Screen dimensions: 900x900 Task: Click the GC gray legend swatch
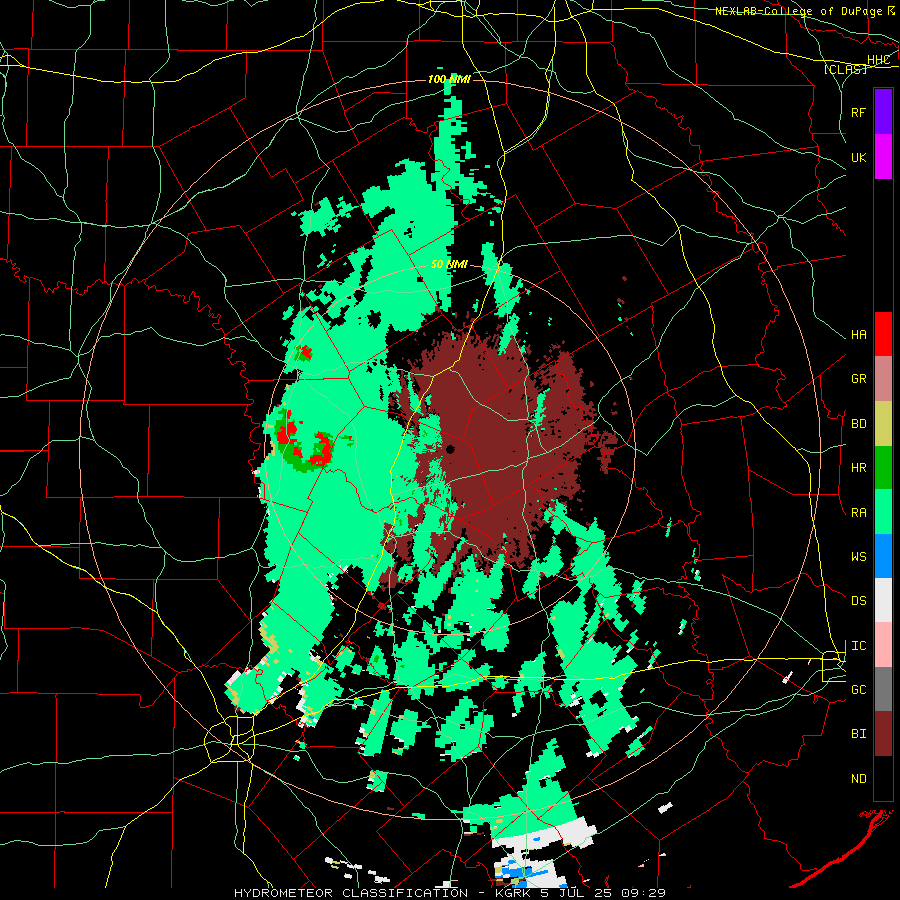click(883, 689)
